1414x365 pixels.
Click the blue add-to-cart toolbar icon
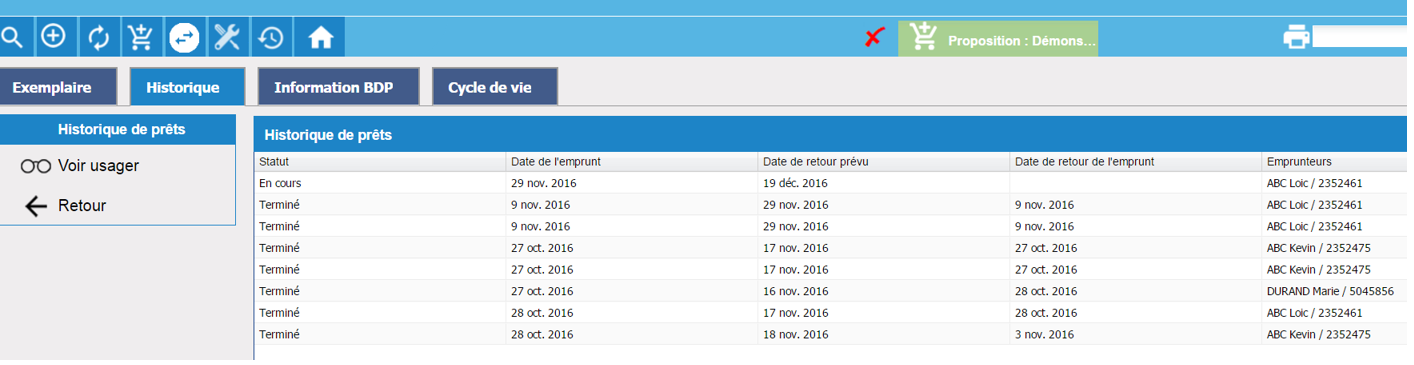tap(141, 38)
